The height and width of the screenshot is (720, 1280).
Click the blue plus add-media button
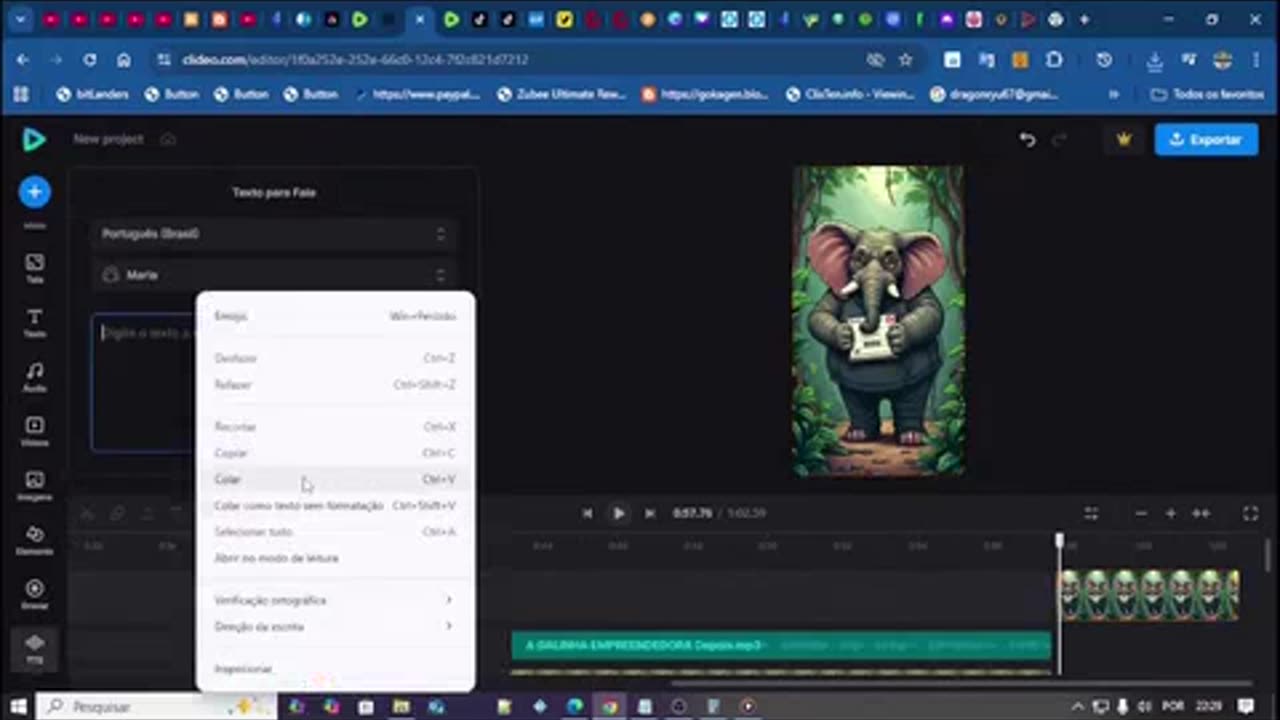(34, 191)
